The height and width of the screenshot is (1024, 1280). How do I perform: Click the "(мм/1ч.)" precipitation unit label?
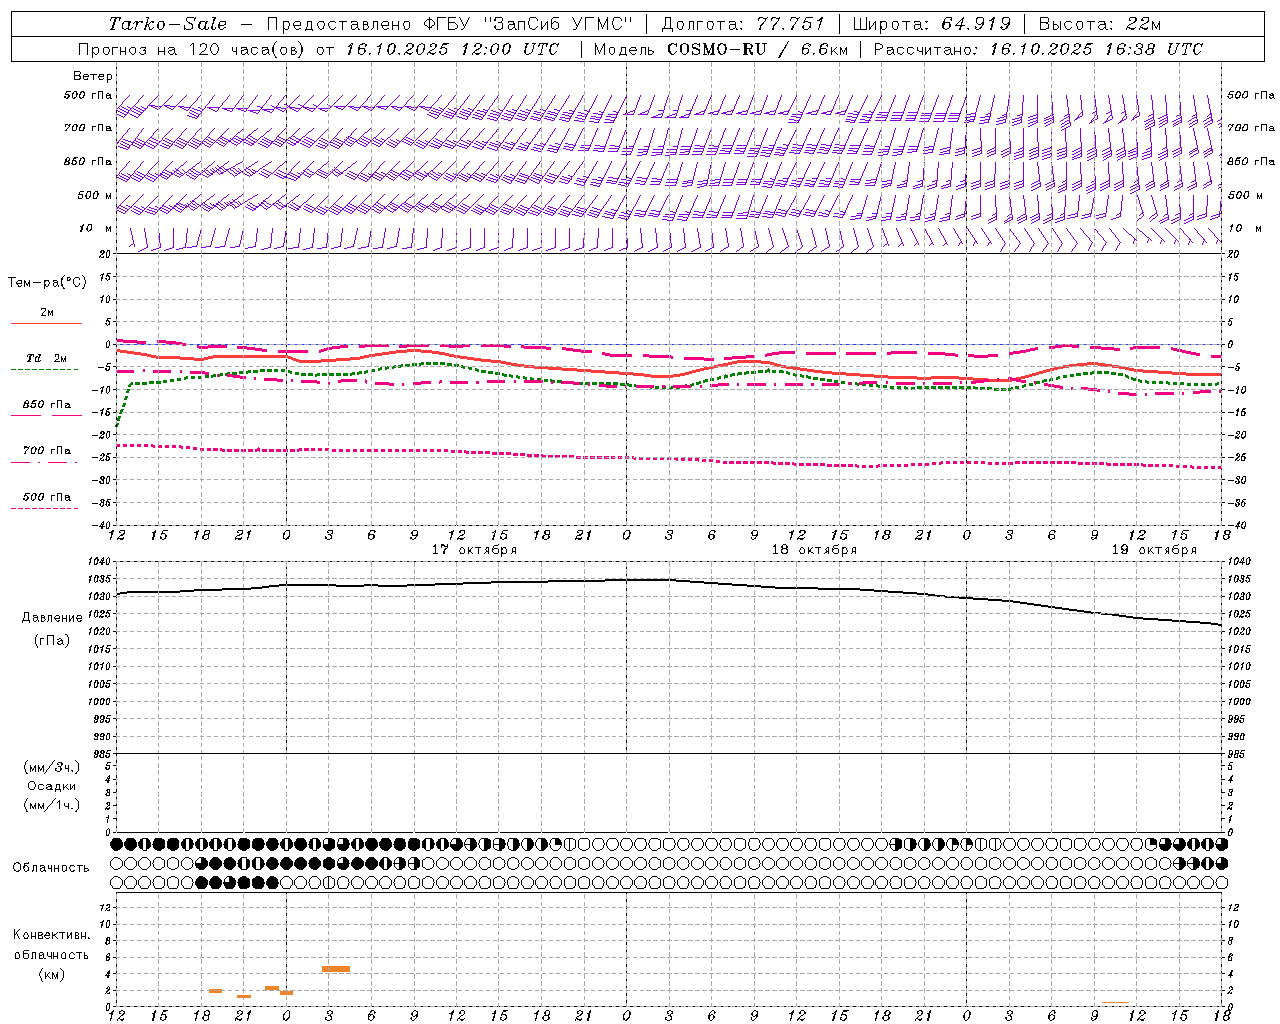pyautogui.click(x=52, y=805)
